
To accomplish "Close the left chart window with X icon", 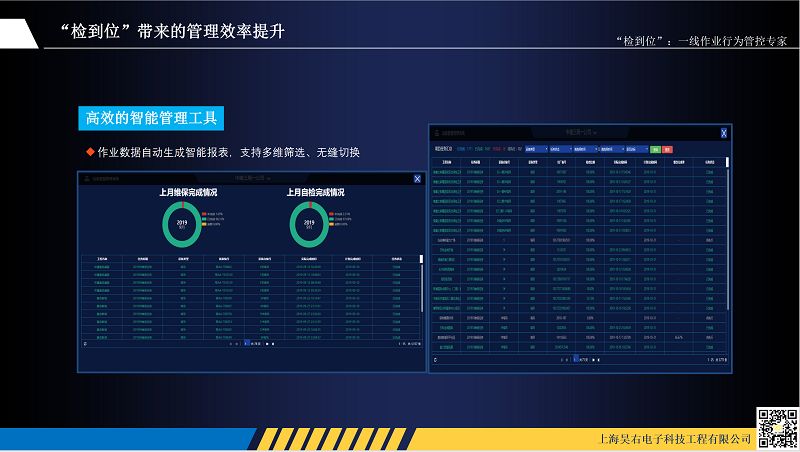I will [417, 179].
